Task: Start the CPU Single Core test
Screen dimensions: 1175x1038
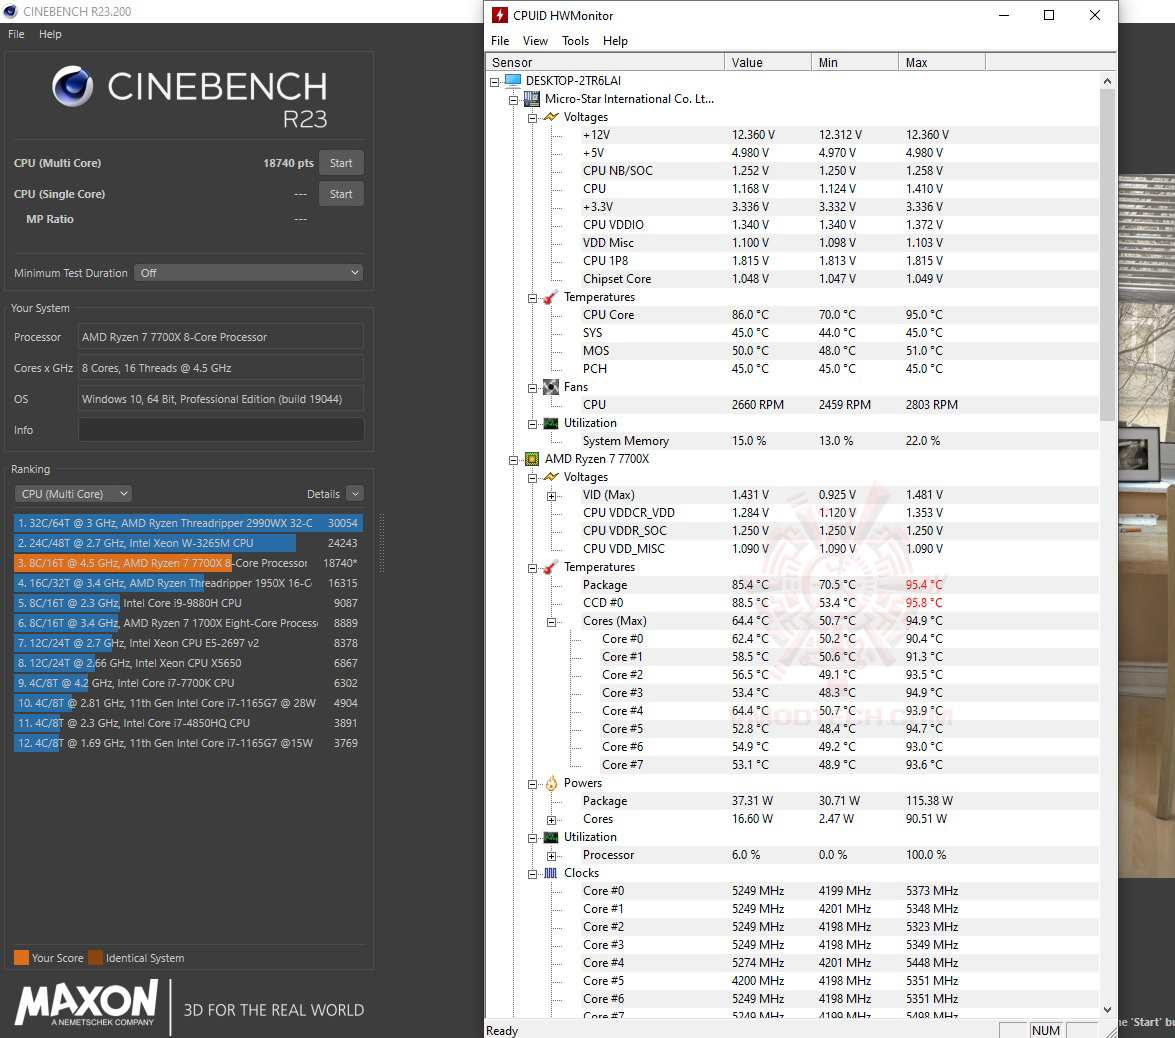Action: [341, 193]
